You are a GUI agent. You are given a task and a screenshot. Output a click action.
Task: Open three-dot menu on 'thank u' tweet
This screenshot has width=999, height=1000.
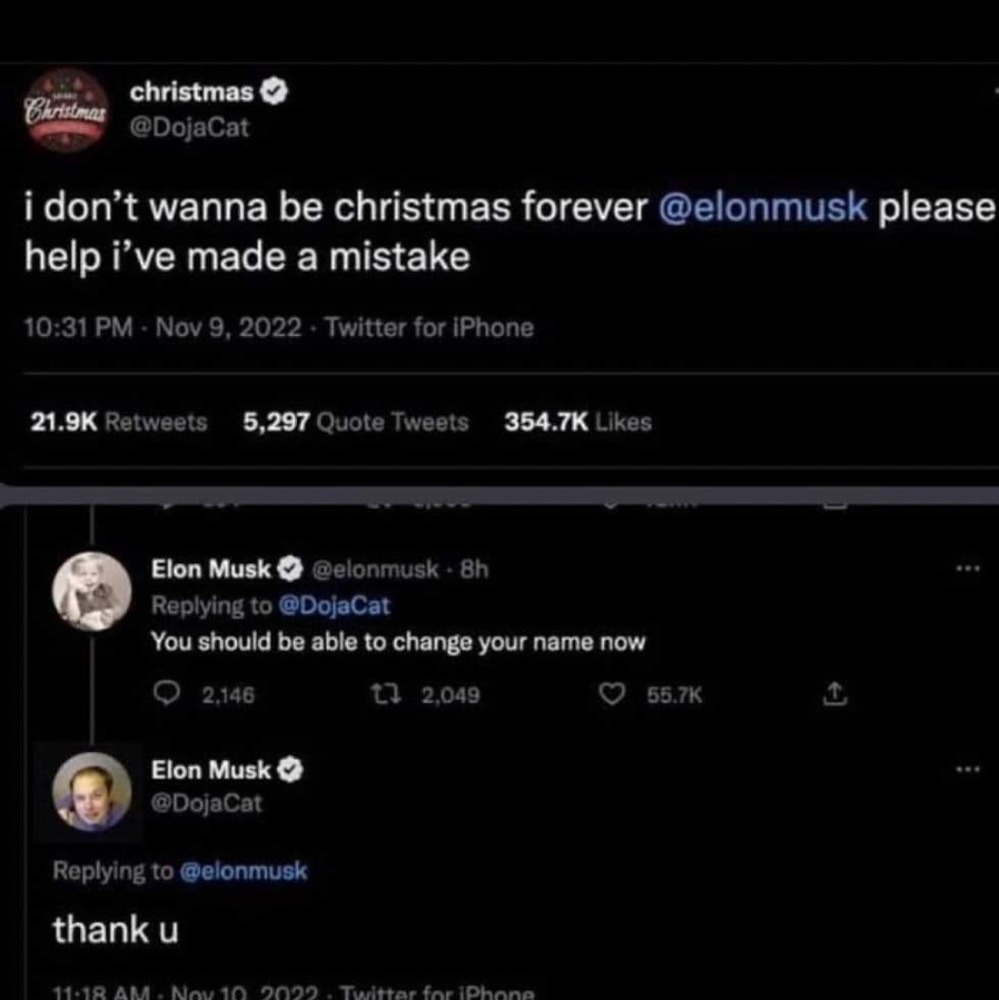point(966,770)
